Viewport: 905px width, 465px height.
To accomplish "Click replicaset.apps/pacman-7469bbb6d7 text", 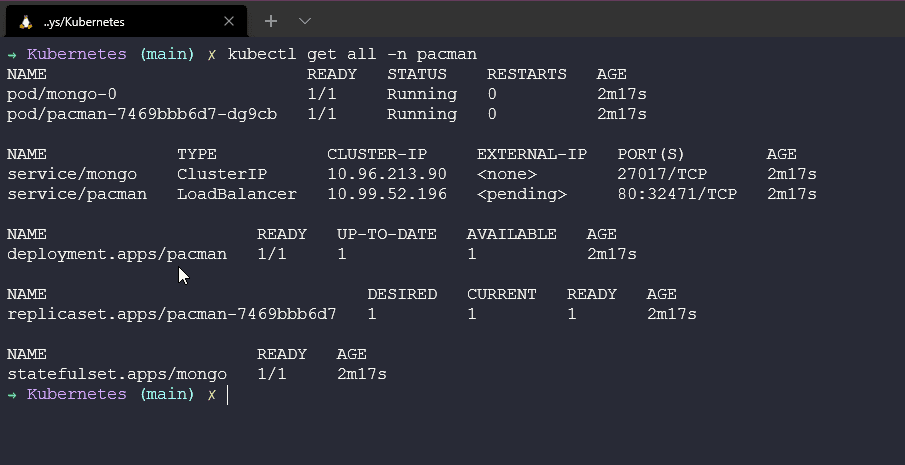I will point(171,314).
